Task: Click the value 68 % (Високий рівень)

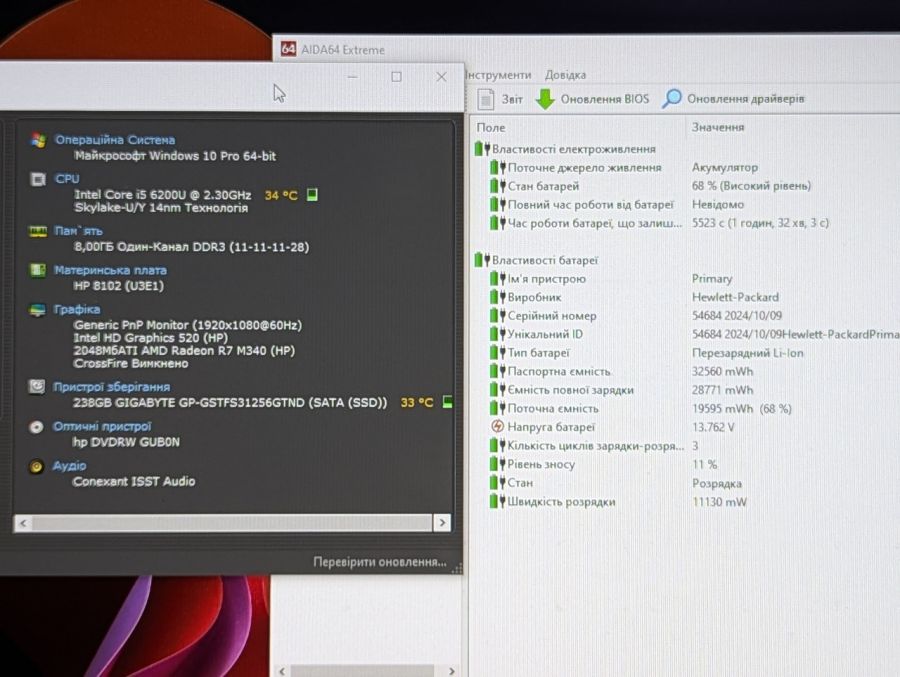Action: point(751,185)
